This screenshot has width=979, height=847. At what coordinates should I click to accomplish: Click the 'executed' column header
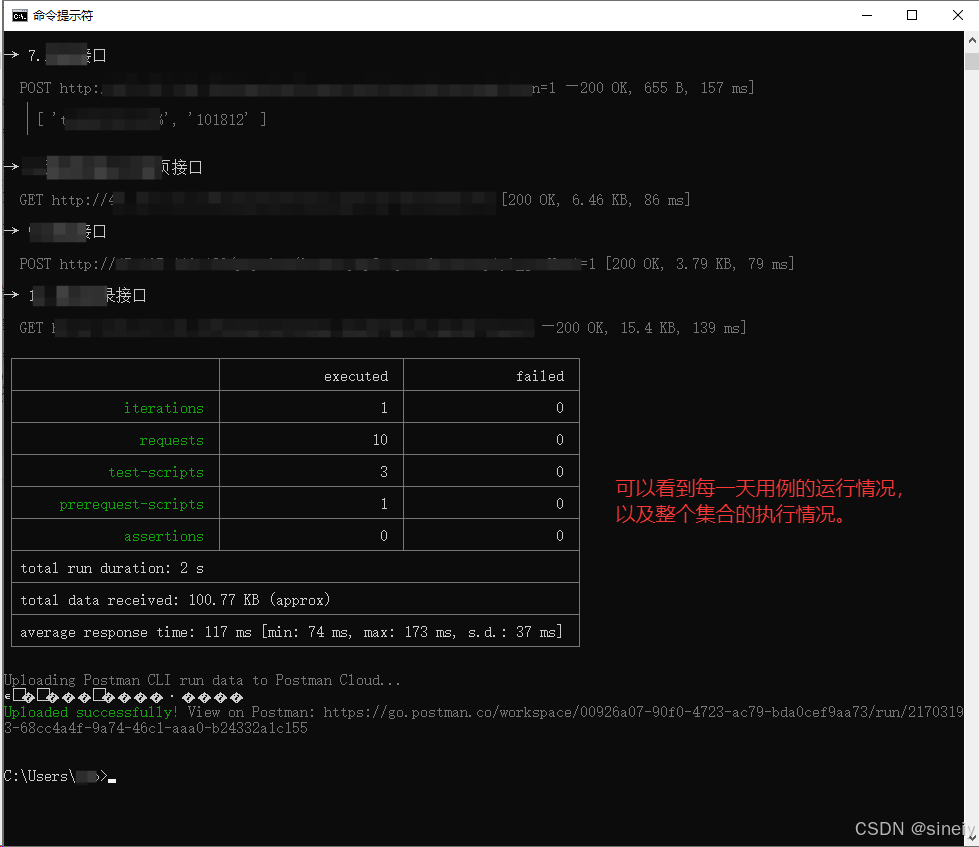(356, 375)
